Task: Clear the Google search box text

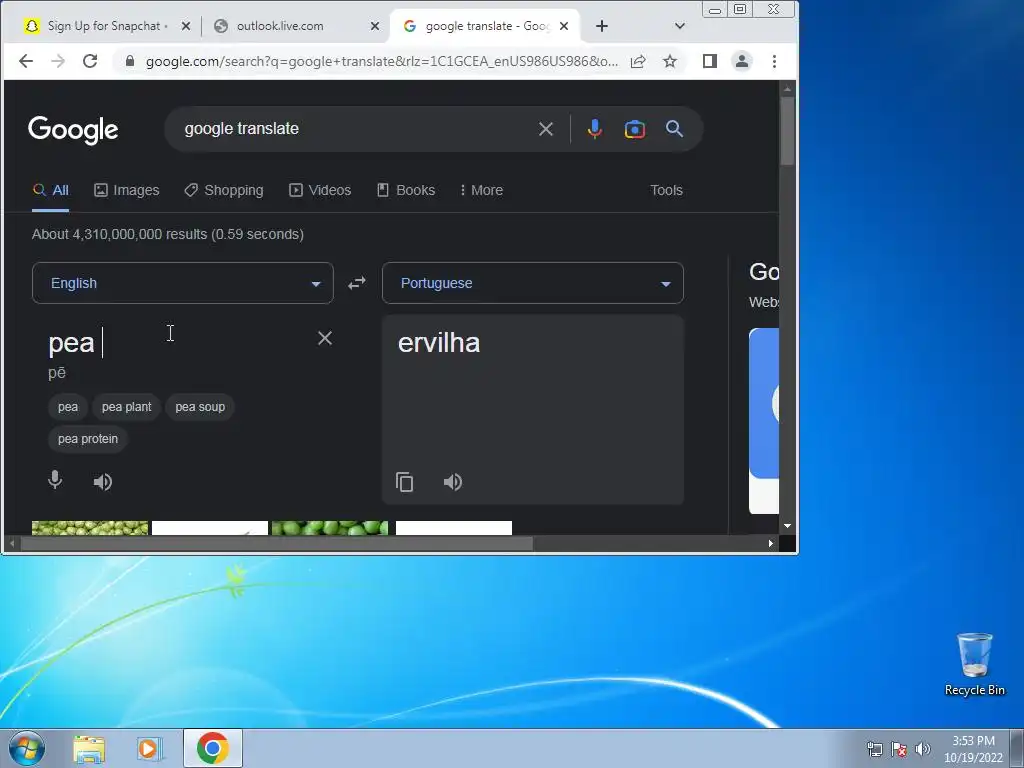Action: coord(546,129)
